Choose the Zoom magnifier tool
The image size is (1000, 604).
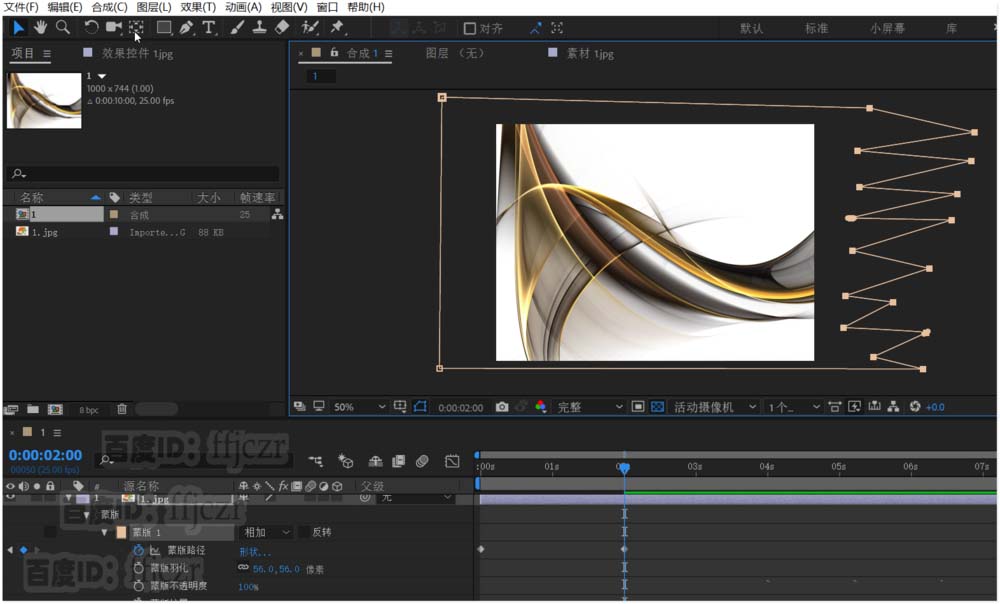(x=63, y=27)
